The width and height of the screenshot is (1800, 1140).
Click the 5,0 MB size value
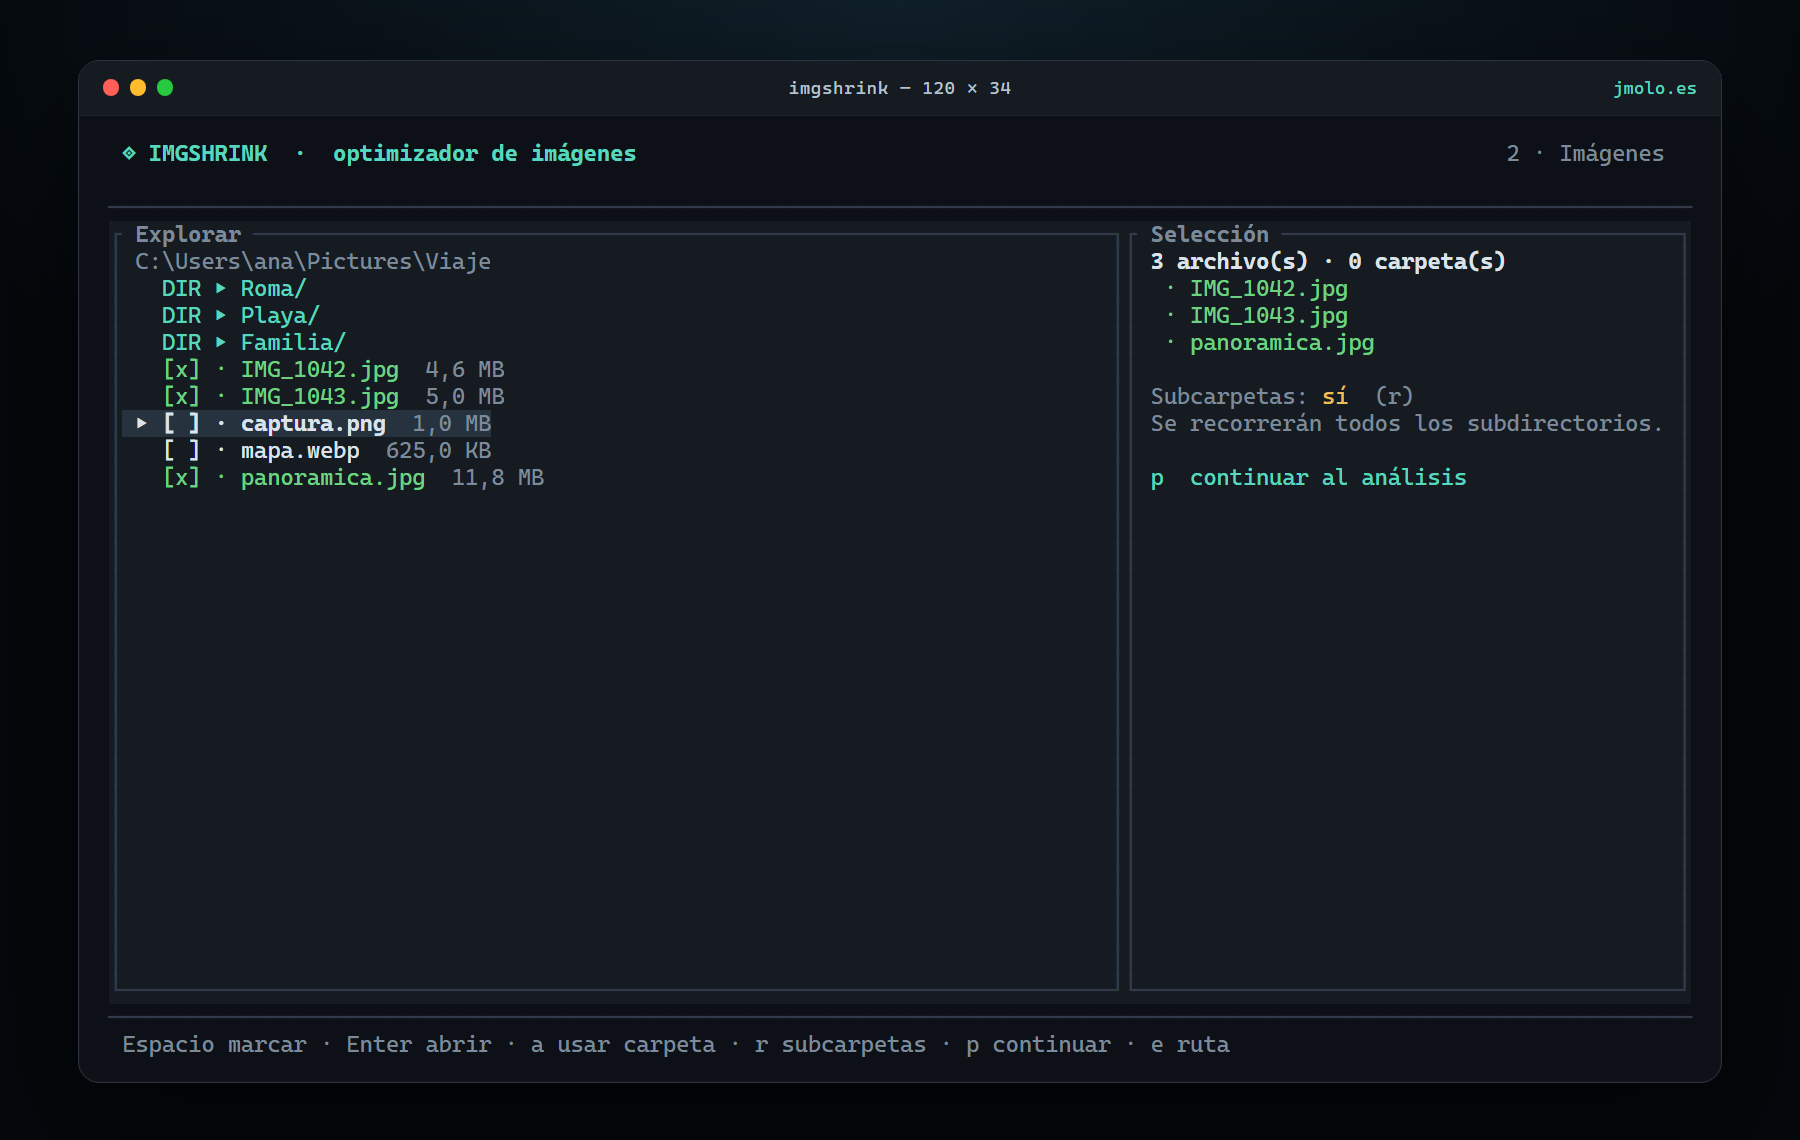point(465,396)
